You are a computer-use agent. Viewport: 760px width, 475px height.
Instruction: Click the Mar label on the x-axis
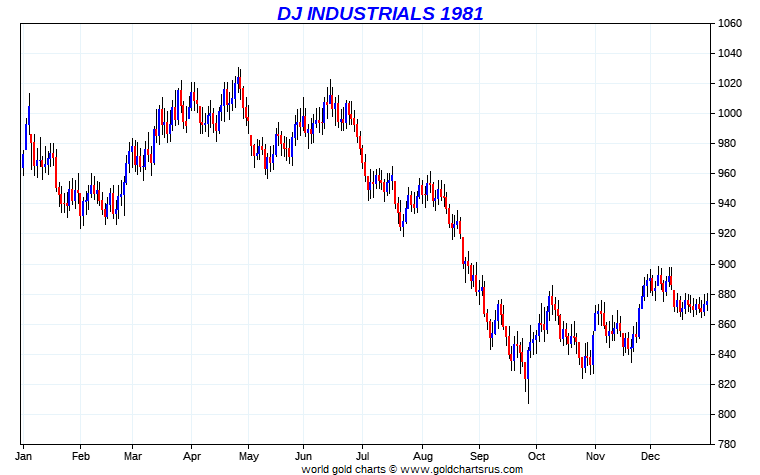pyautogui.click(x=133, y=457)
